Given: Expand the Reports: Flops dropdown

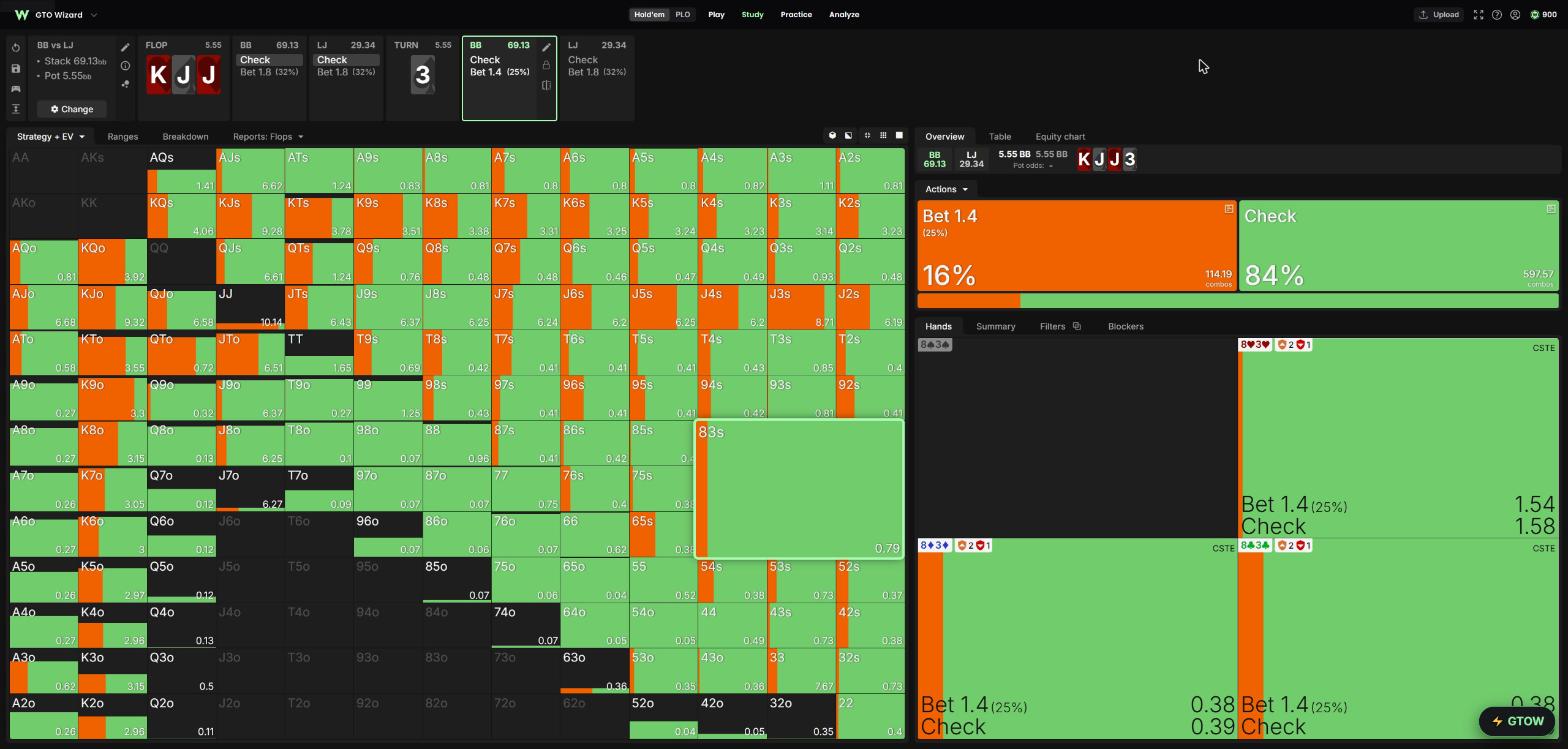Looking at the screenshot, I should coord(268,137).
